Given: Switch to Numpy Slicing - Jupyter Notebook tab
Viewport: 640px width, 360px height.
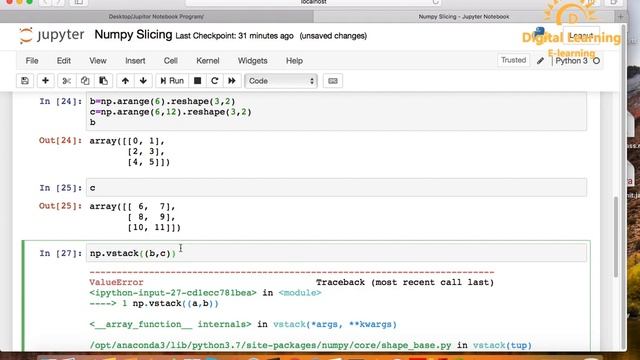Looking at the screenshot, I should pos(464,17).
